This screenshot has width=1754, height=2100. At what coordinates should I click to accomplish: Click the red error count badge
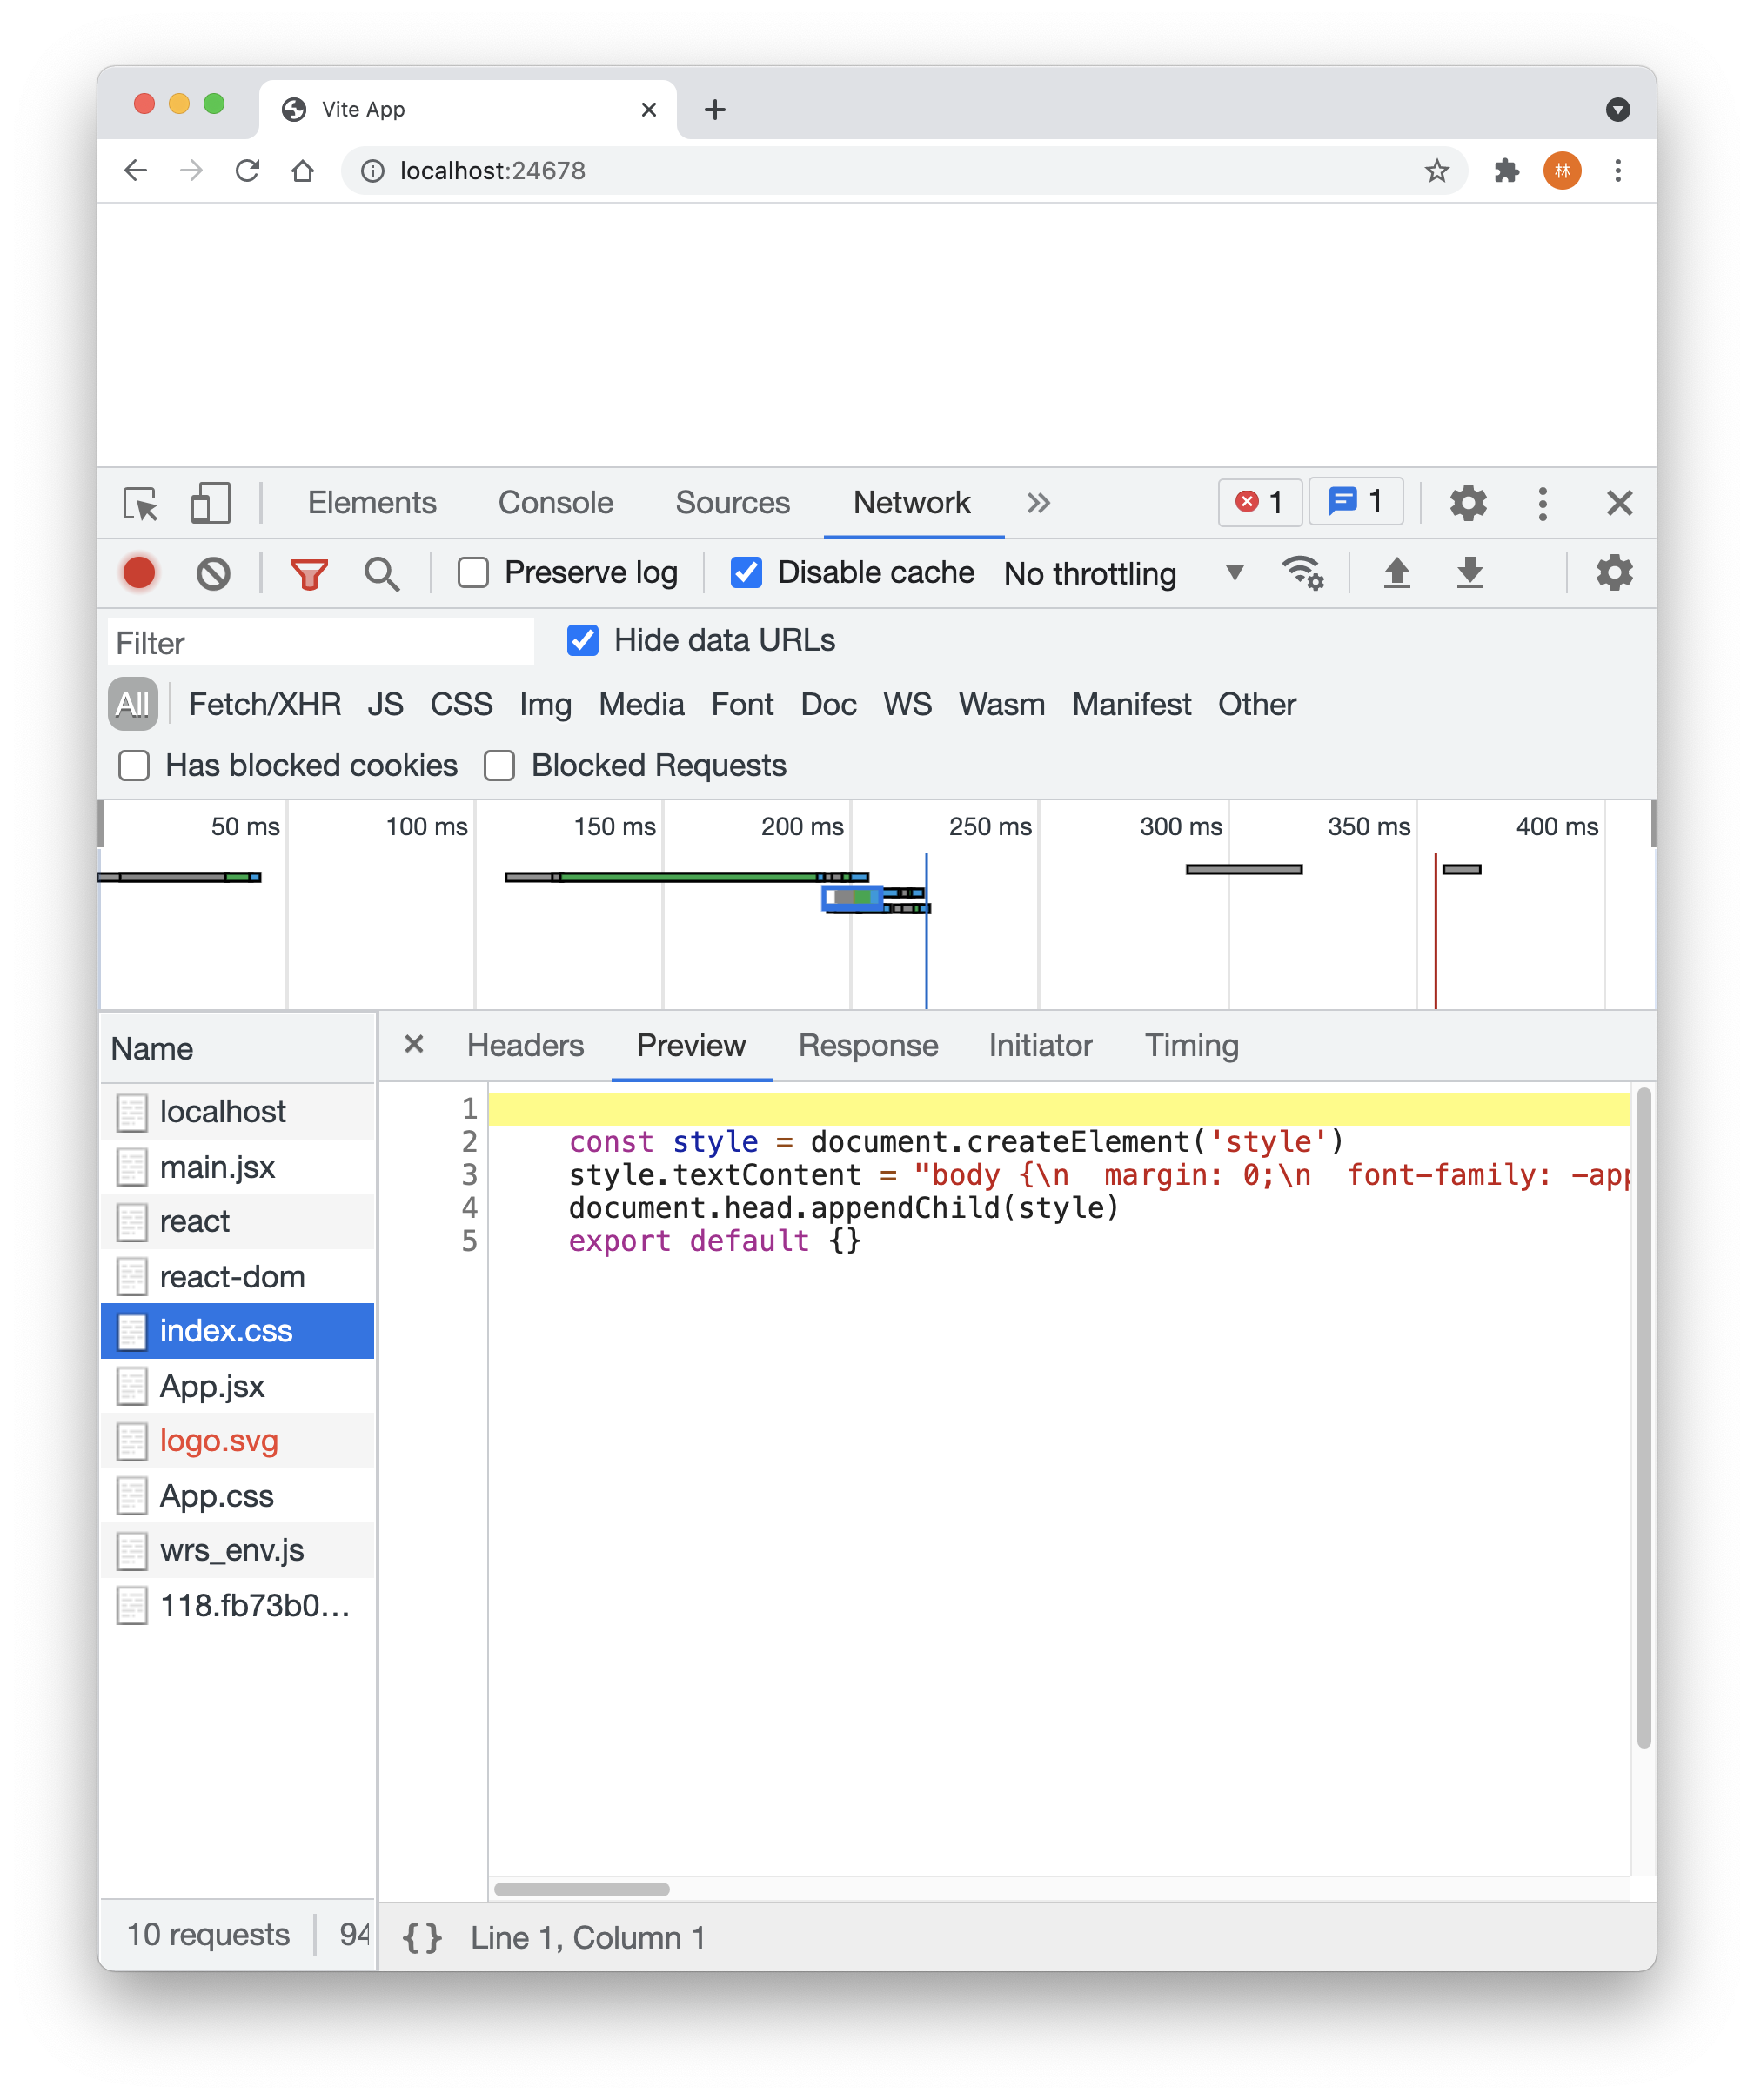pos(1260,502)
